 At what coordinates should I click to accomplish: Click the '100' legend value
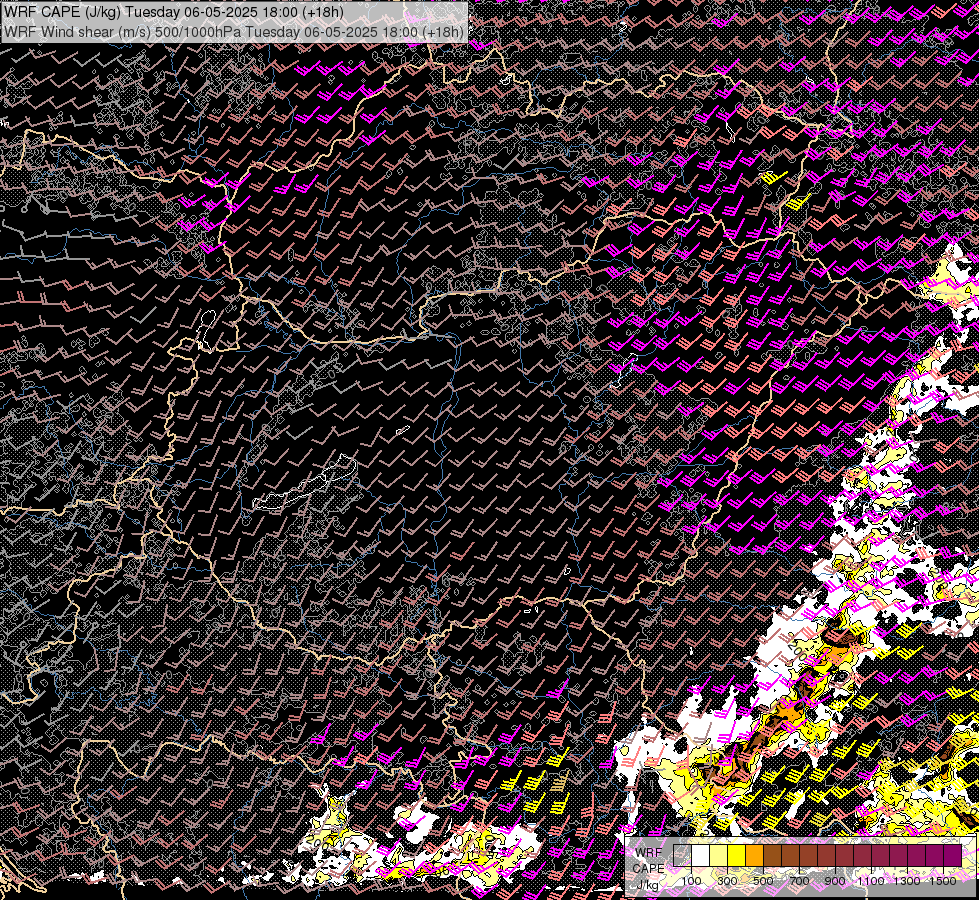pos(691,881)
